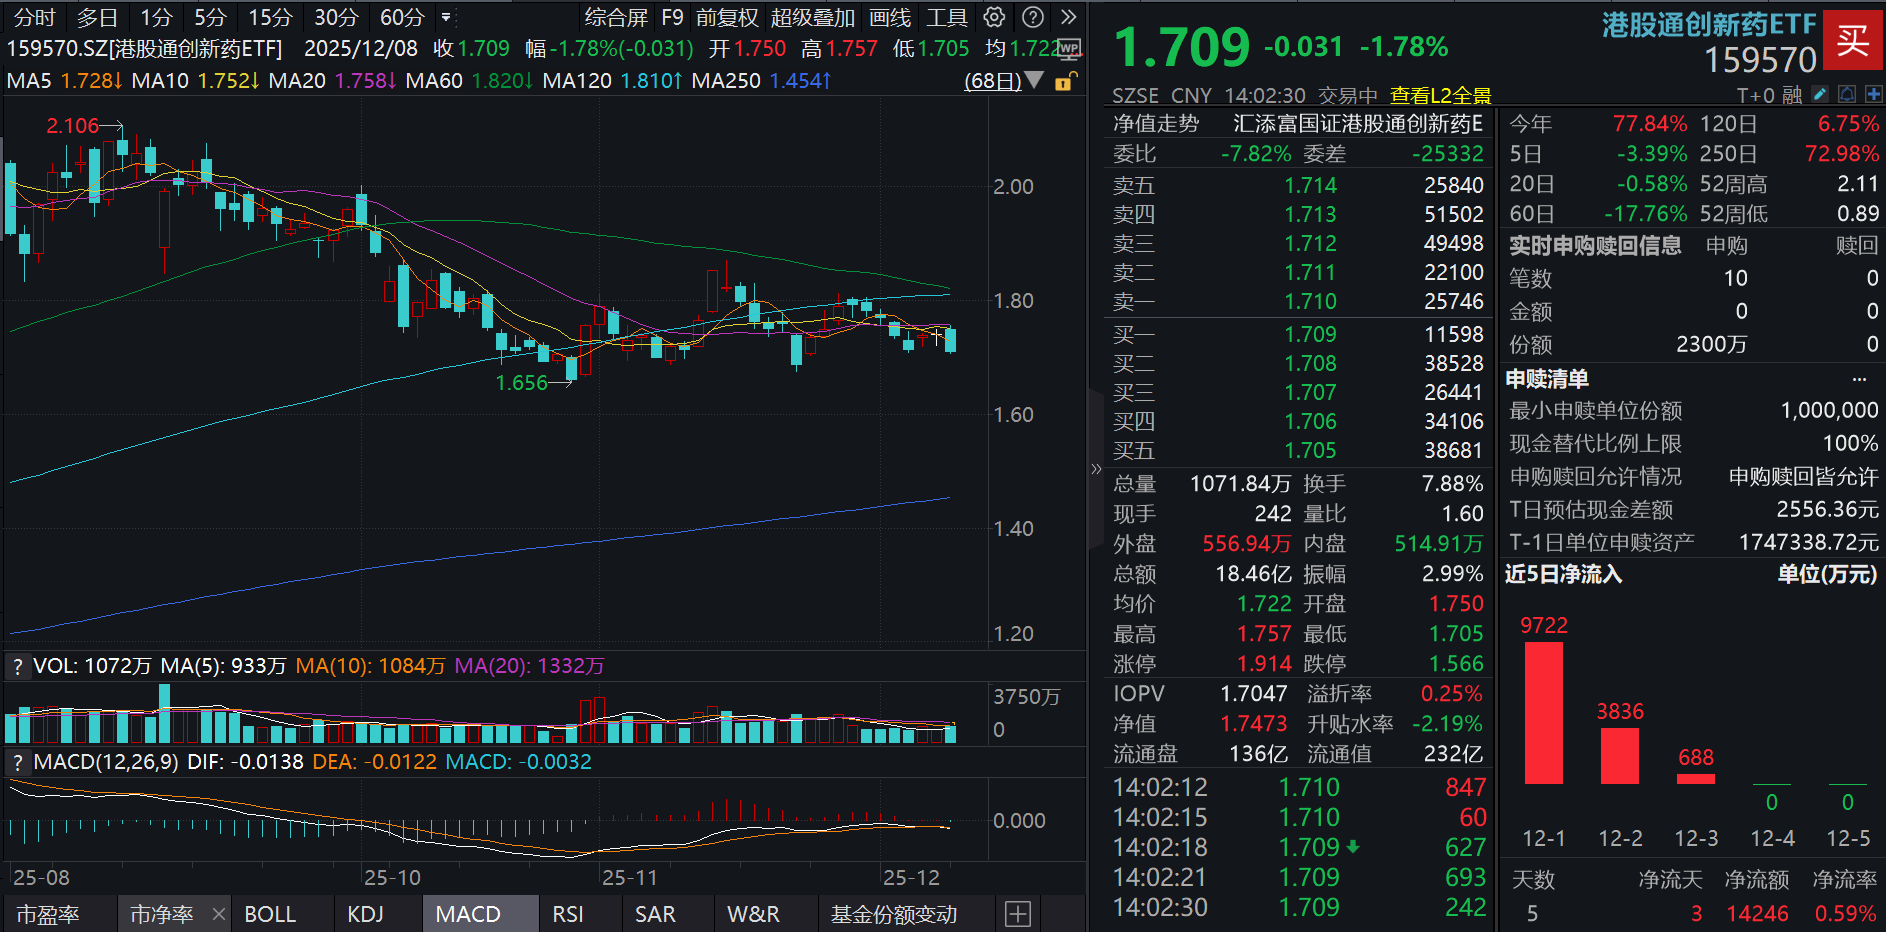Viewport: 1886px width, 932px height.
Task: Click the plus icon to add to watchlist
Action: click(x=1873, y=94)
